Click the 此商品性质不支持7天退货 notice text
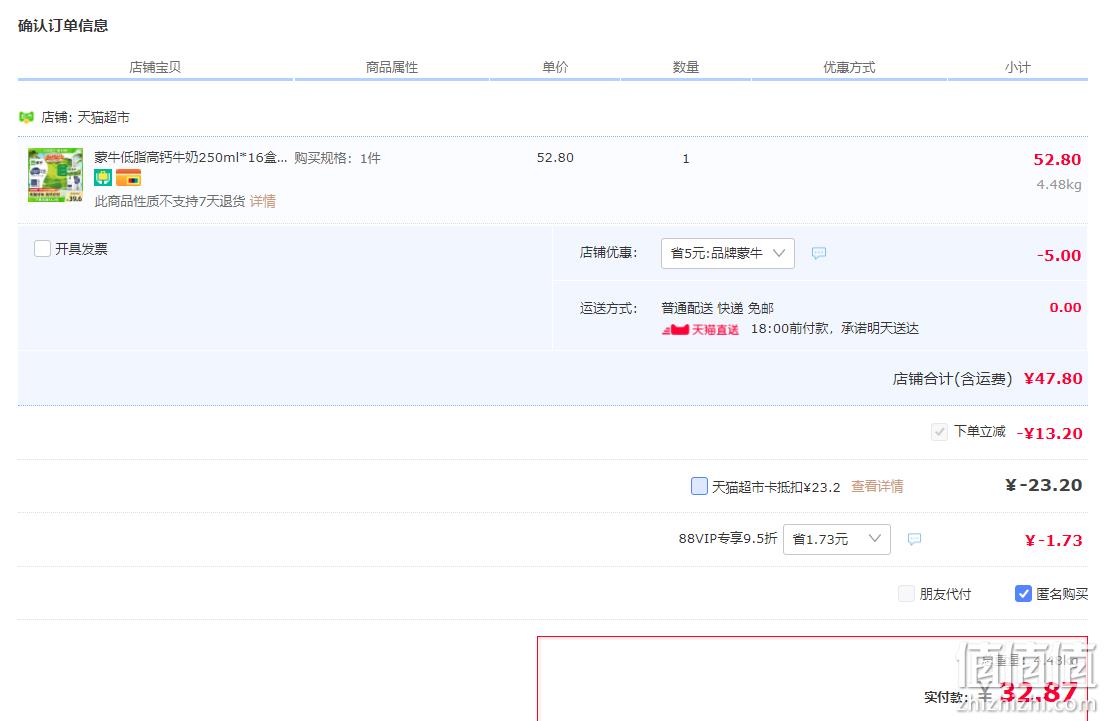The image size is (1106, 721). pos(170,201)
